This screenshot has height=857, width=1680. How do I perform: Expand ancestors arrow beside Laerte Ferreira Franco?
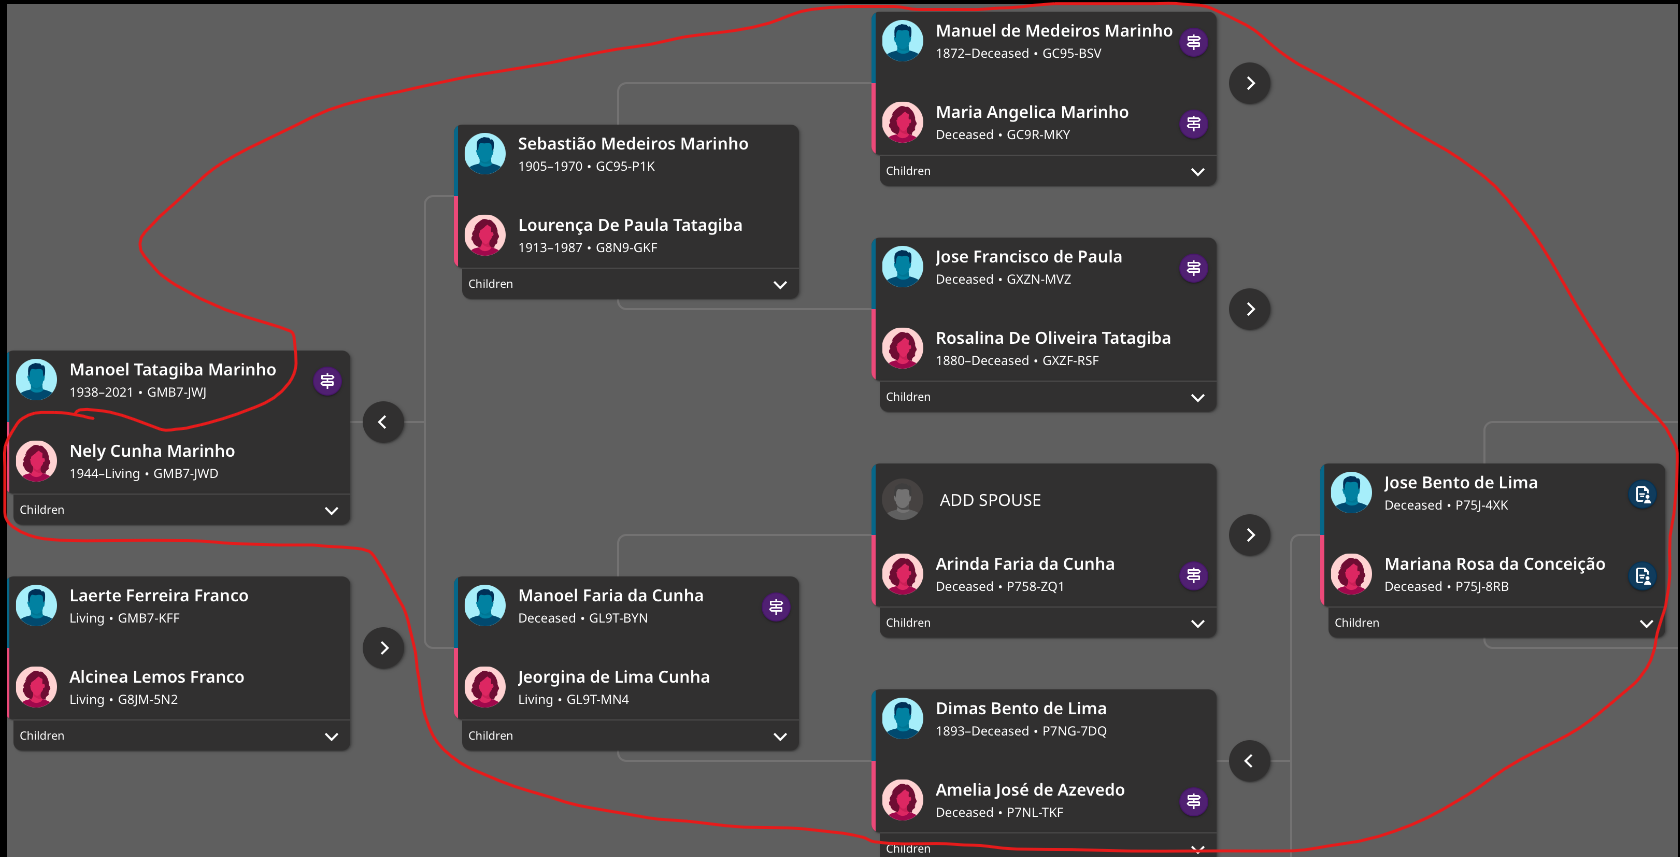tap(383, 648)
